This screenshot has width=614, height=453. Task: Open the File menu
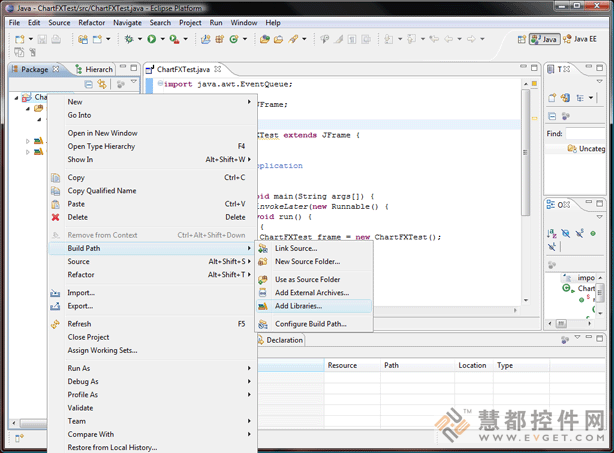(x=14, y=23)
